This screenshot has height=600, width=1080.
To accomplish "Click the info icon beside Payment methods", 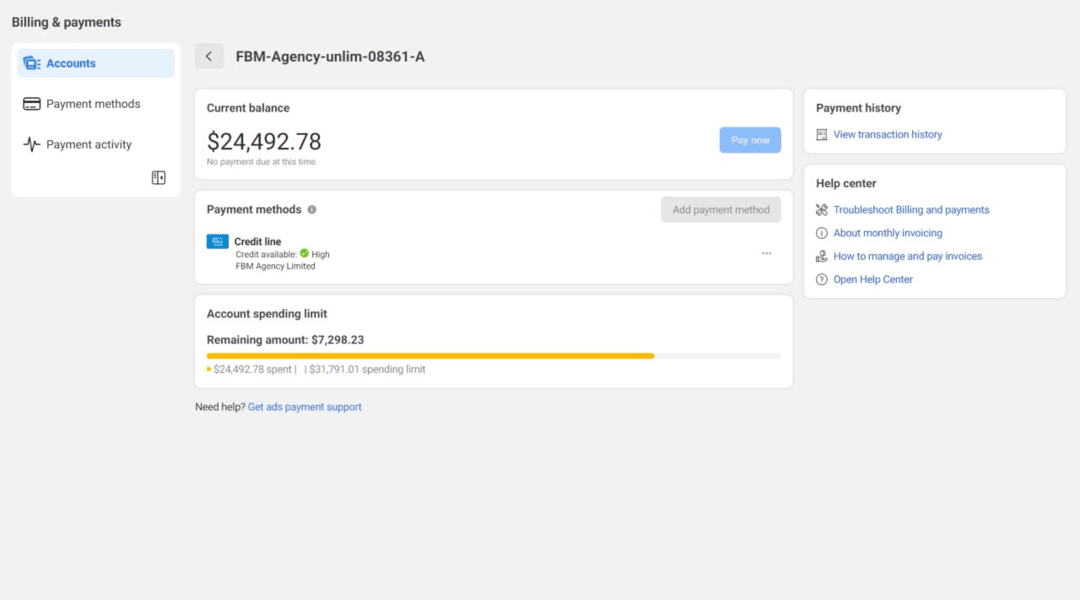I will click(312, 210).
